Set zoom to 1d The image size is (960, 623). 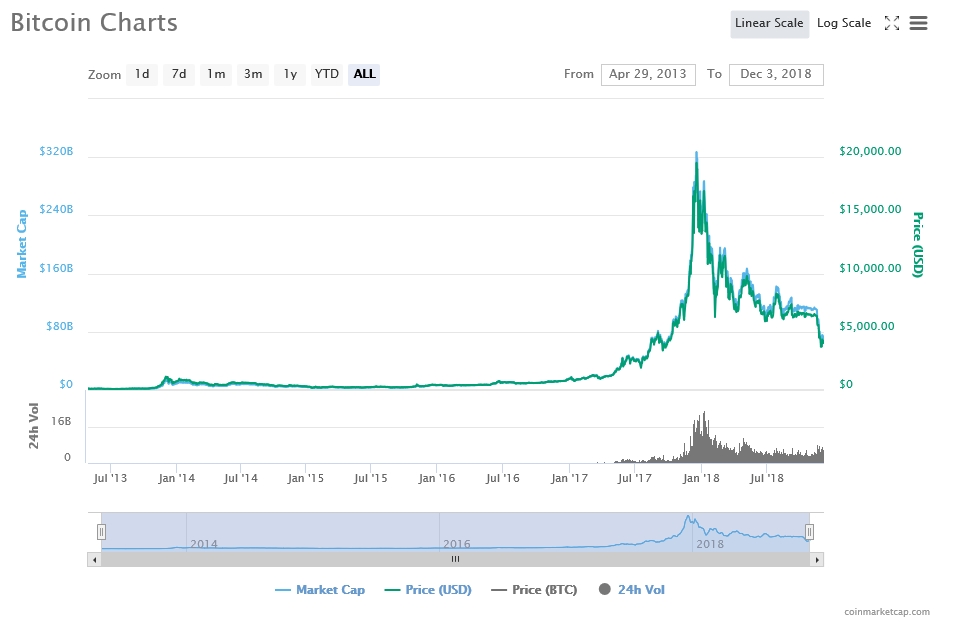[142, 74]
